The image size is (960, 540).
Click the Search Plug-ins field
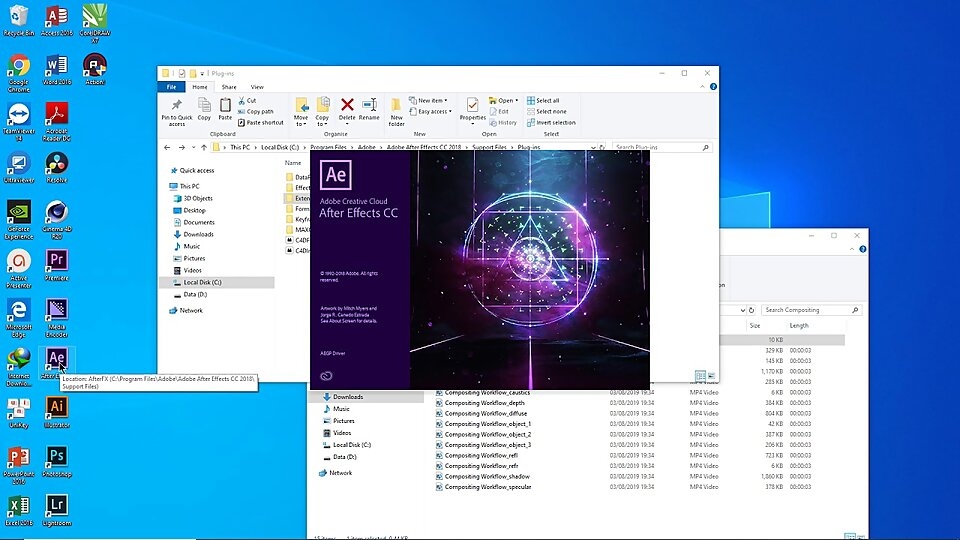click(x=662, y=148)
